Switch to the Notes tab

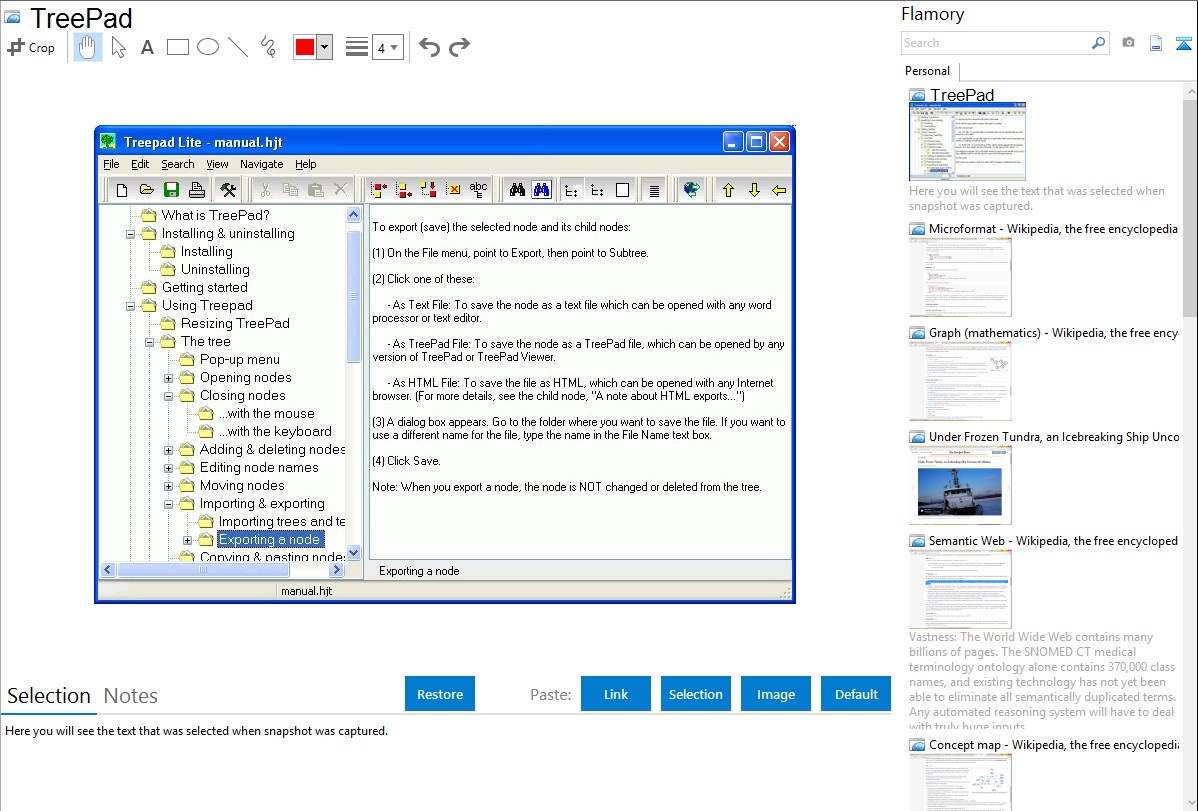coord(131,696)
